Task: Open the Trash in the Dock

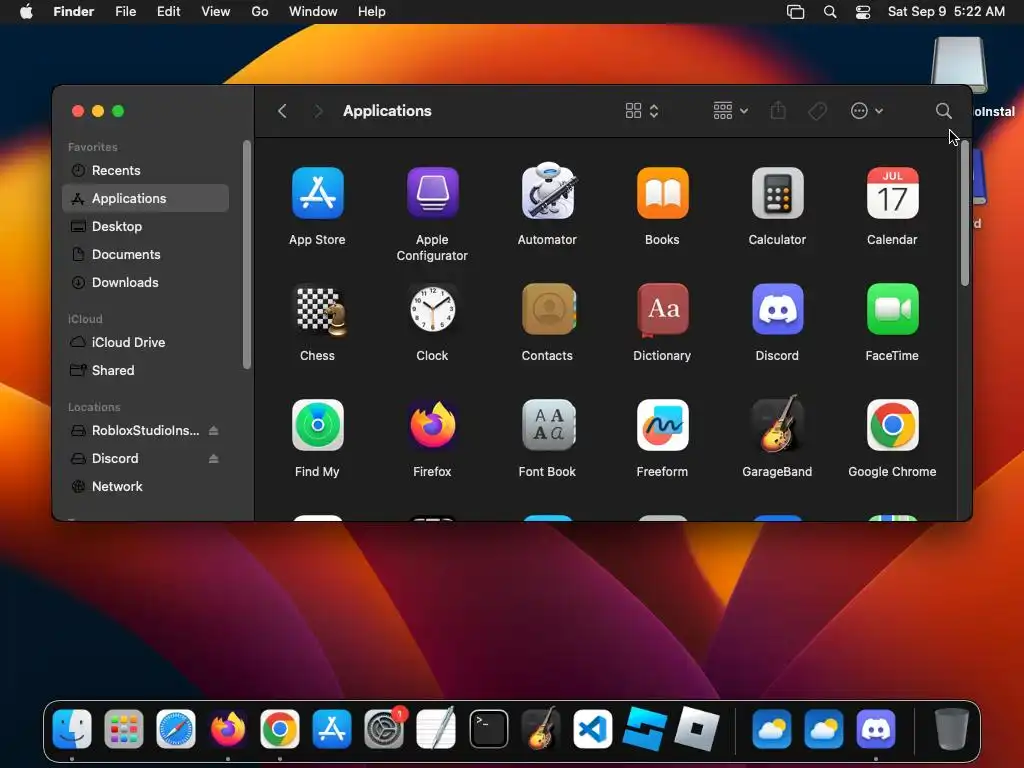Action: tap(952, 728)
